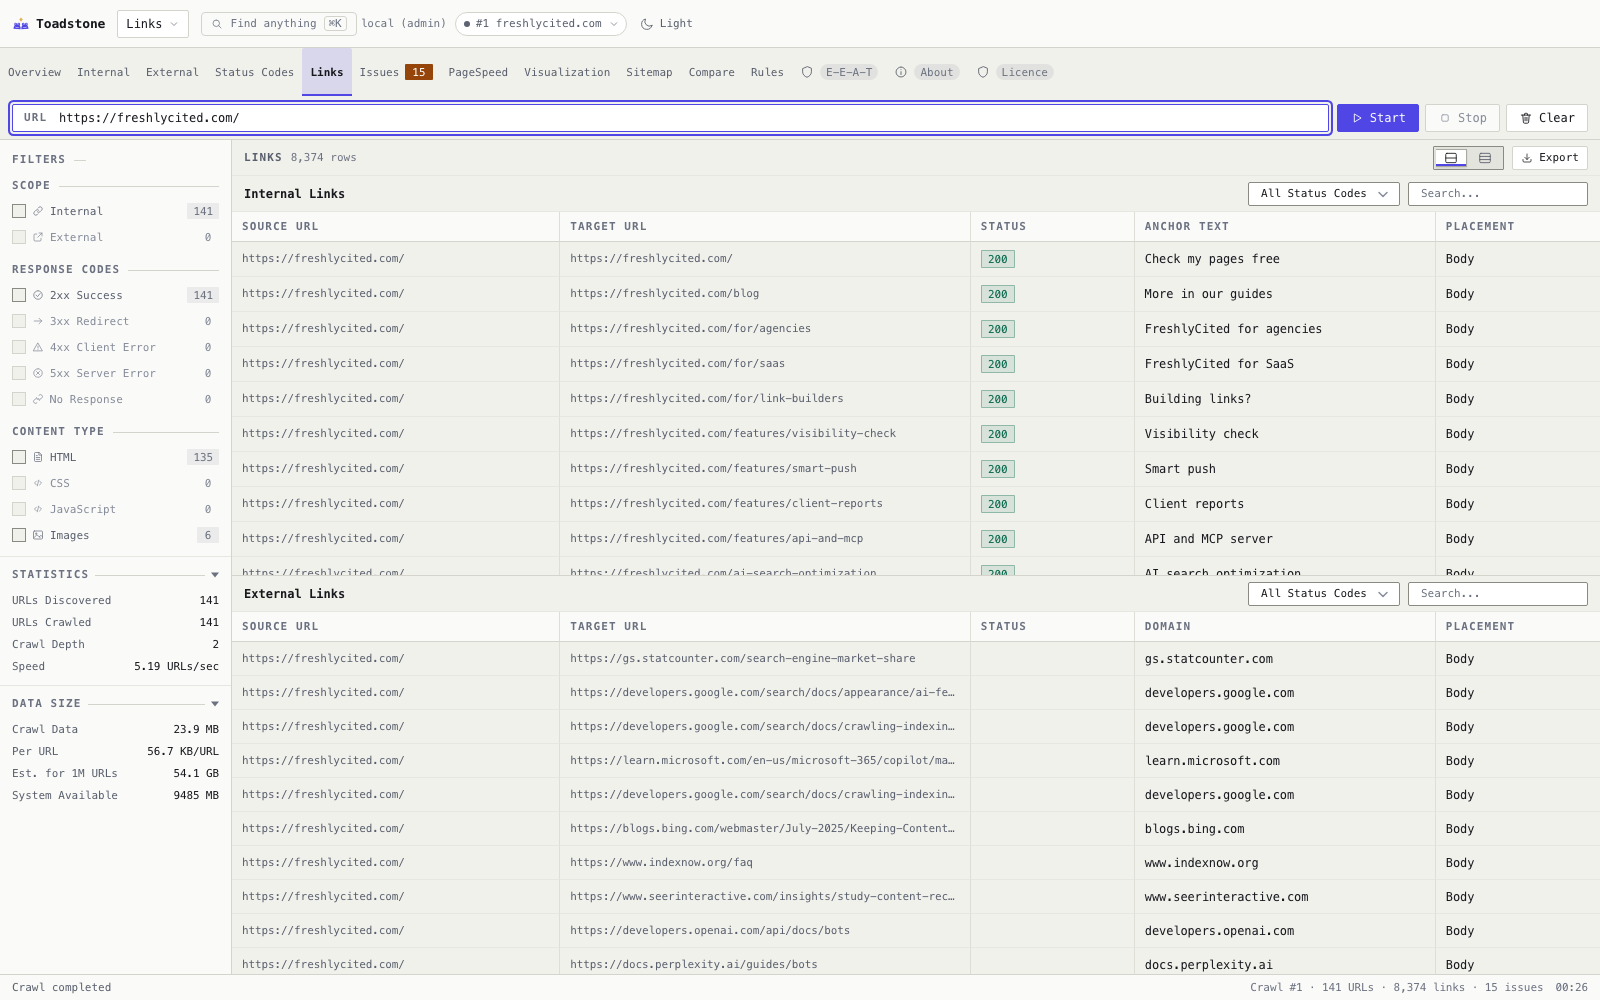1600x1000 pixels.
Task: Click the Internal scope link icon
Action: click(x=38, y=211)
